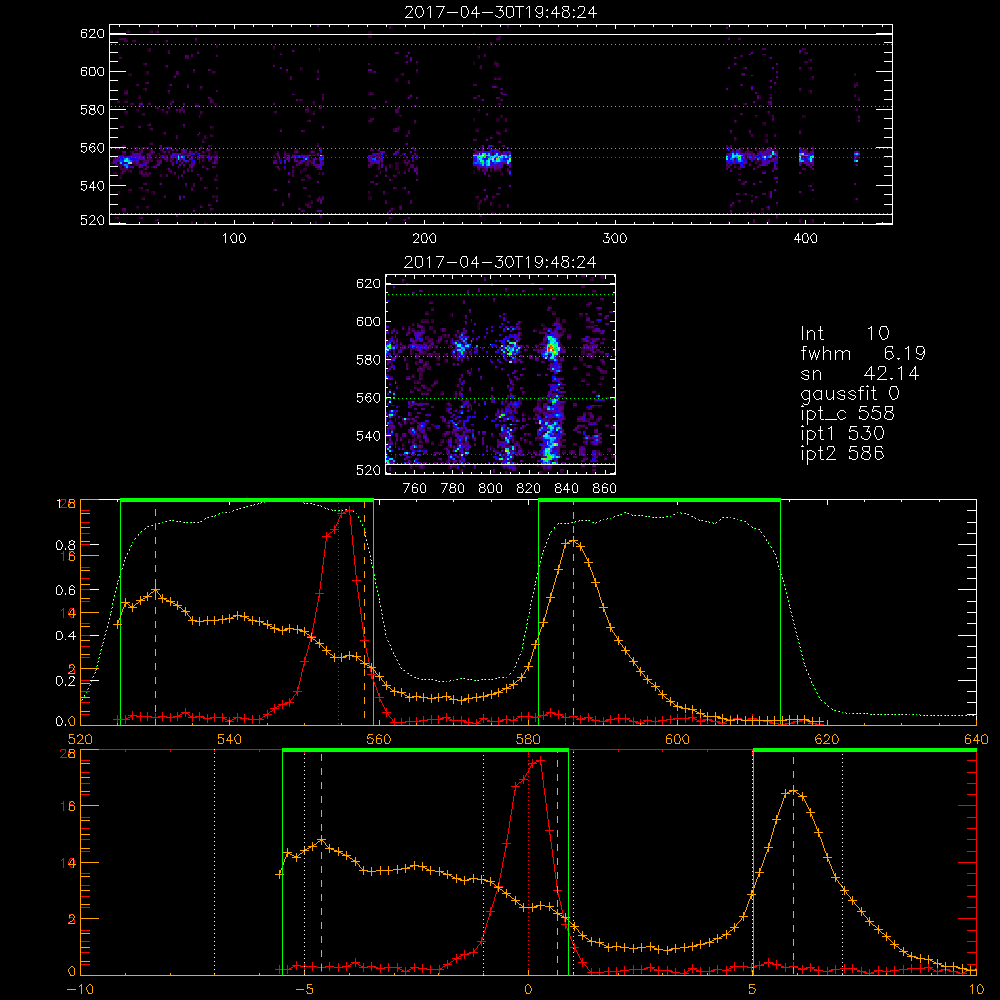
Task: Click x-axis label 200 on top plot
Action: point(424,239)
